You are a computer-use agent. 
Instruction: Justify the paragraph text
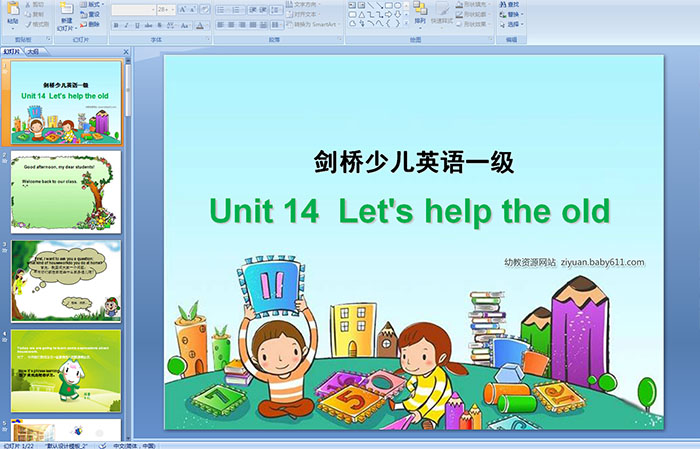coord(253,25)
